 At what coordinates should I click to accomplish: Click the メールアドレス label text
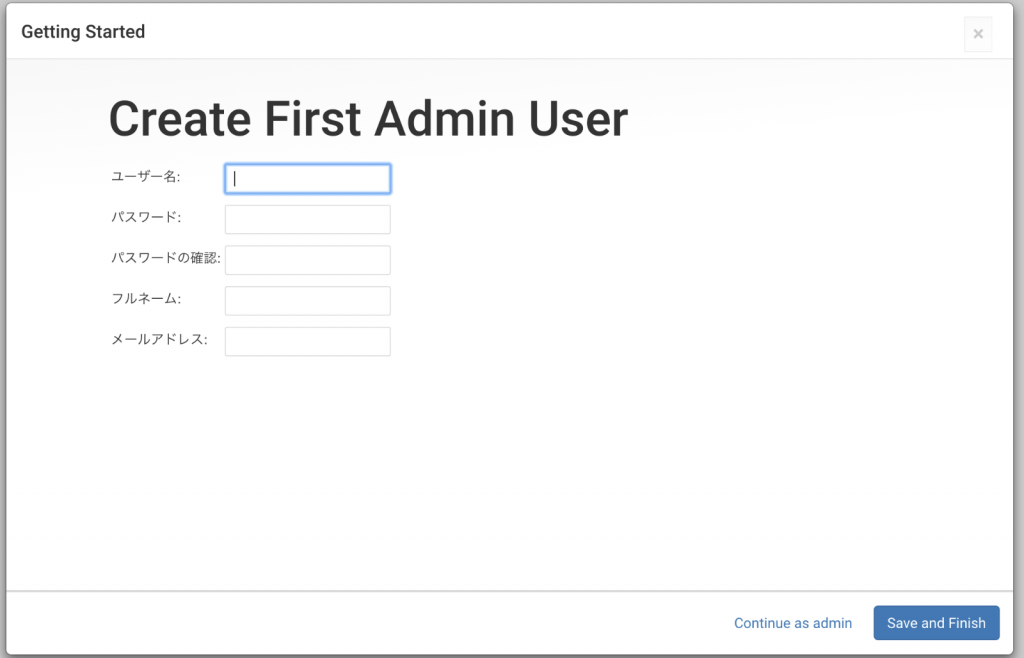[159, 339]
